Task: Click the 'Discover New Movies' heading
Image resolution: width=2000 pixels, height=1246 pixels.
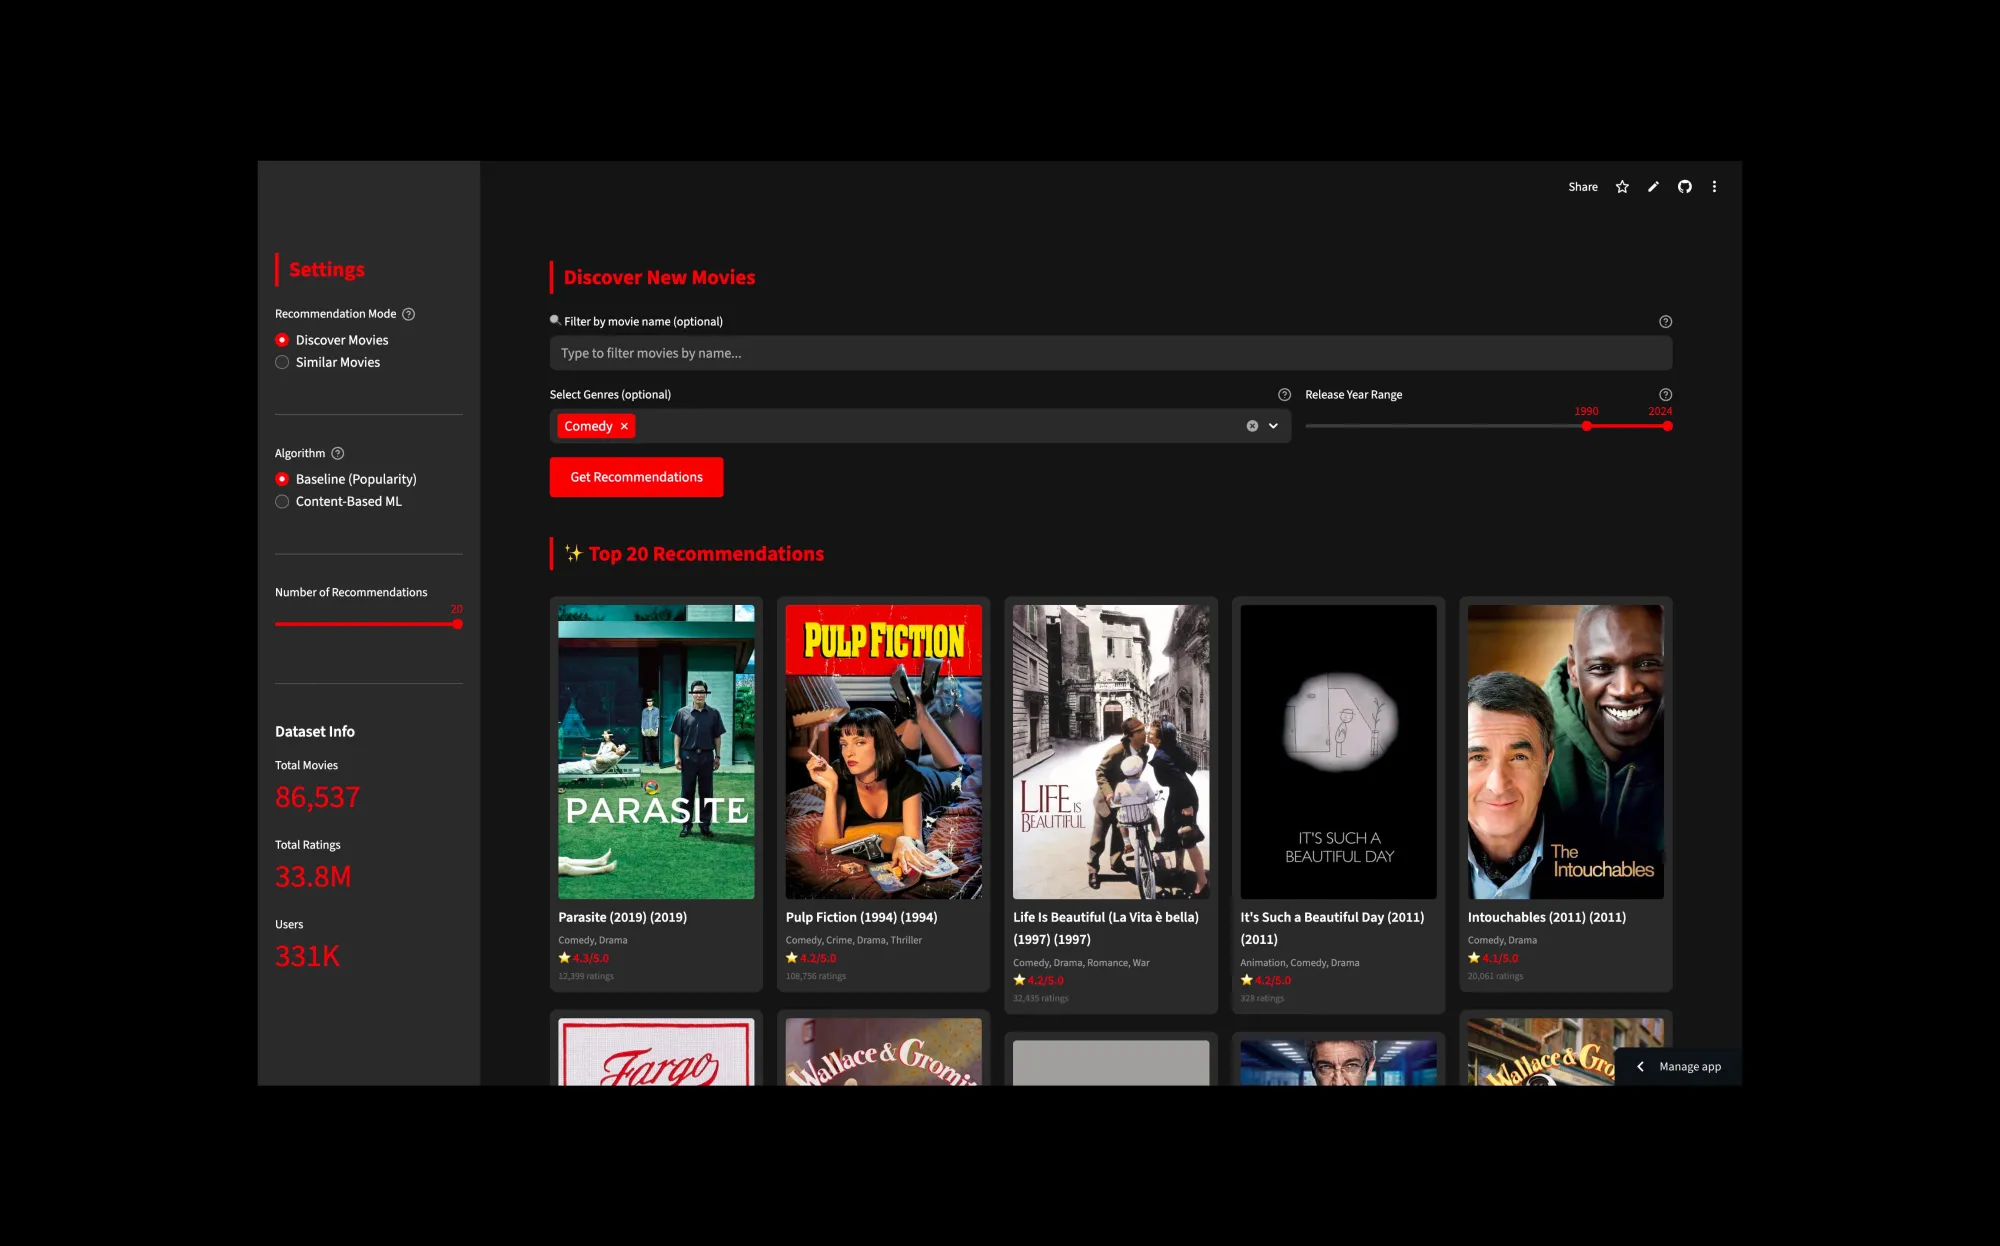Action: pos(659,278)
